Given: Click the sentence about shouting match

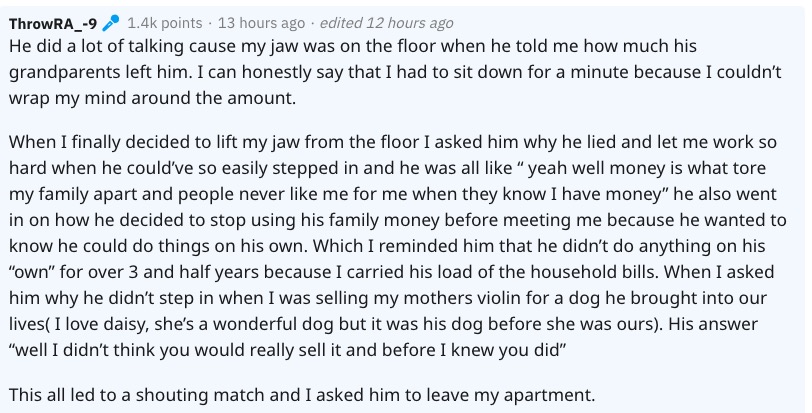Looking at the screenshot, I should tap(302, 395).
